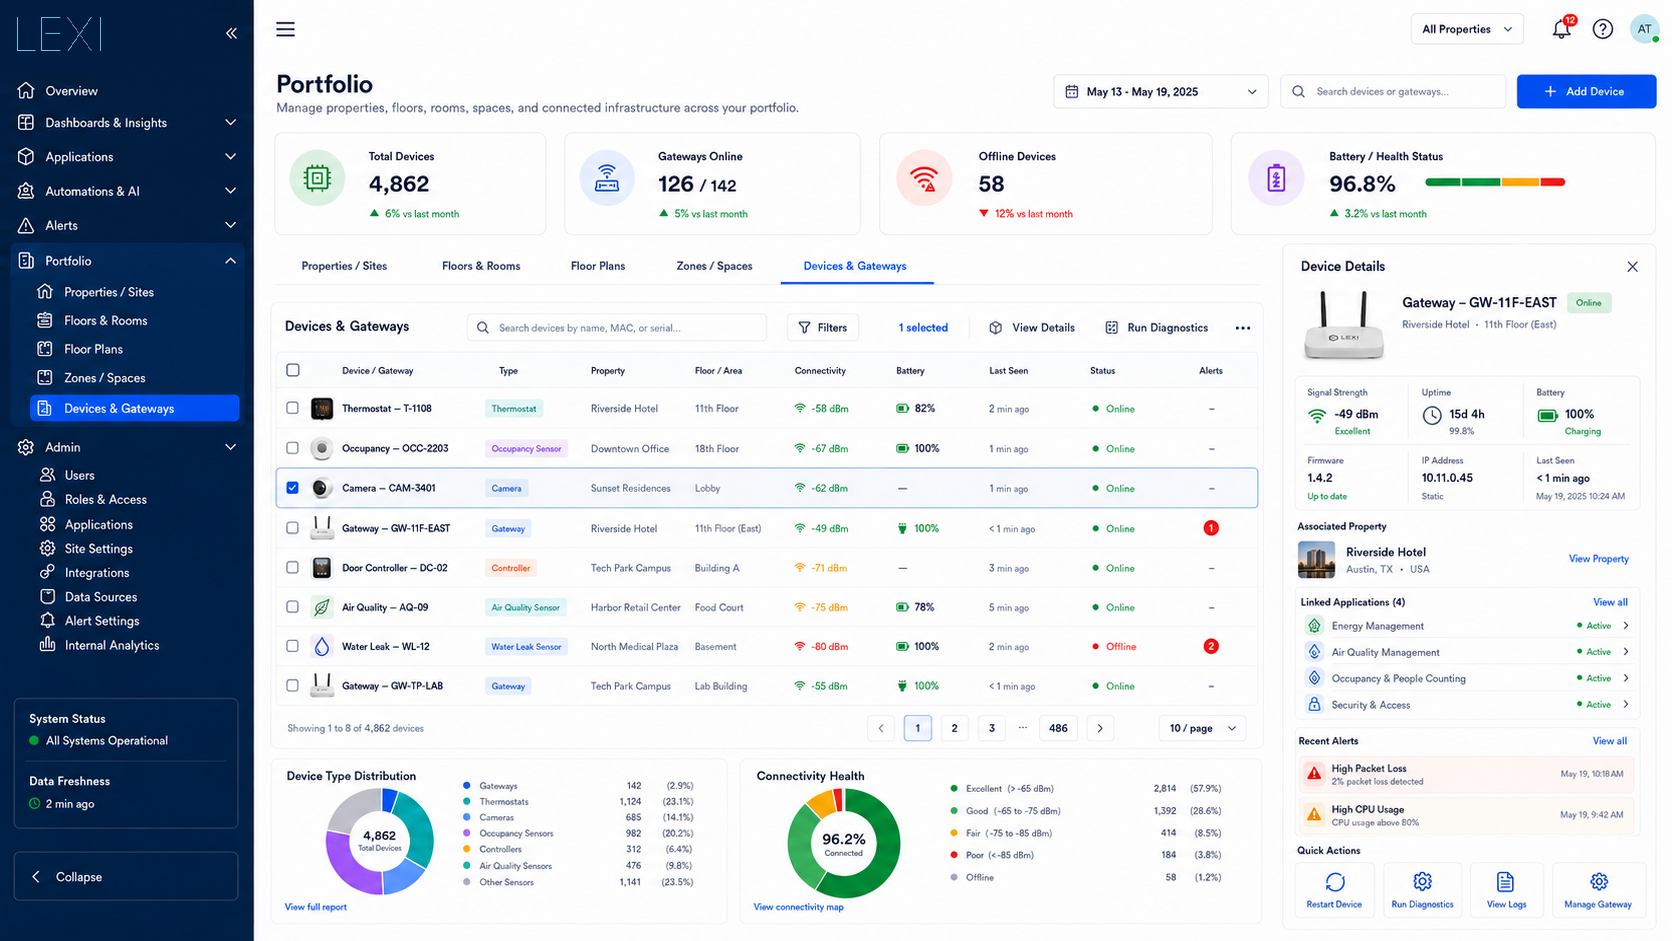Viewport: 1672px width, 941px height.
Task: Click Restart Device quick action
Action: coord(1334,889)
